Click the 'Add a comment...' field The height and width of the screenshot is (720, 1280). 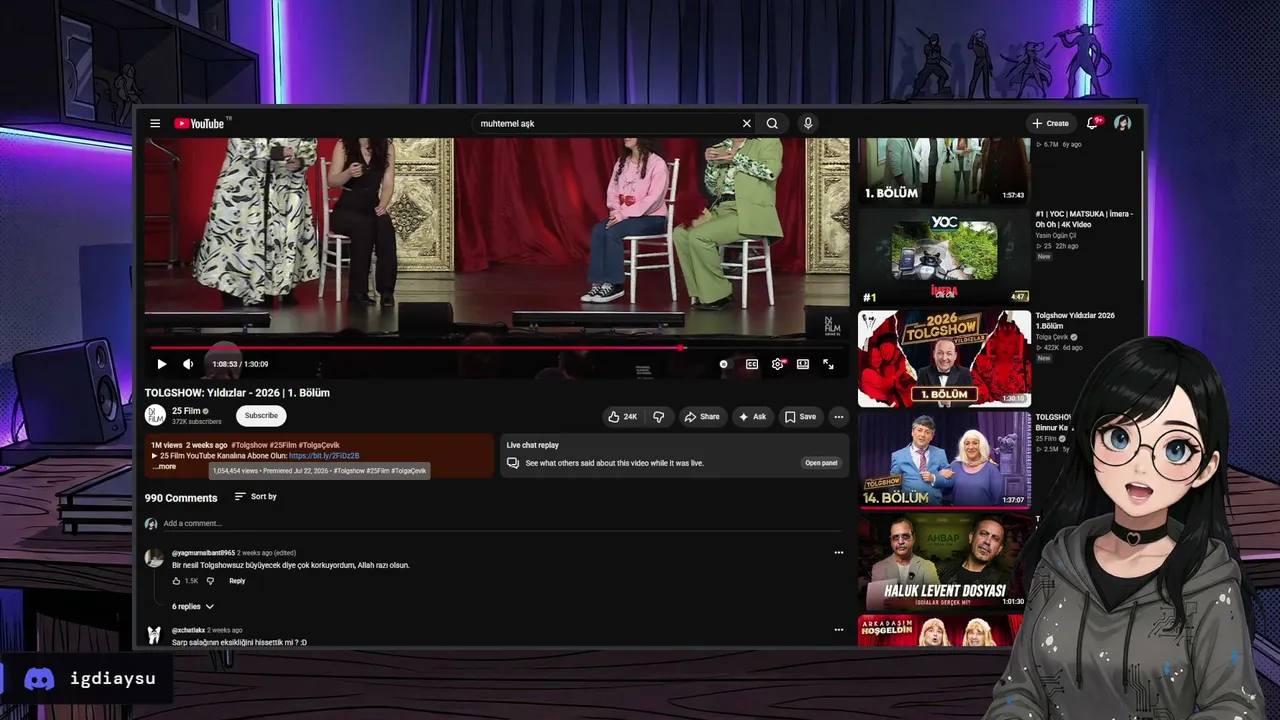coord(502,523)
